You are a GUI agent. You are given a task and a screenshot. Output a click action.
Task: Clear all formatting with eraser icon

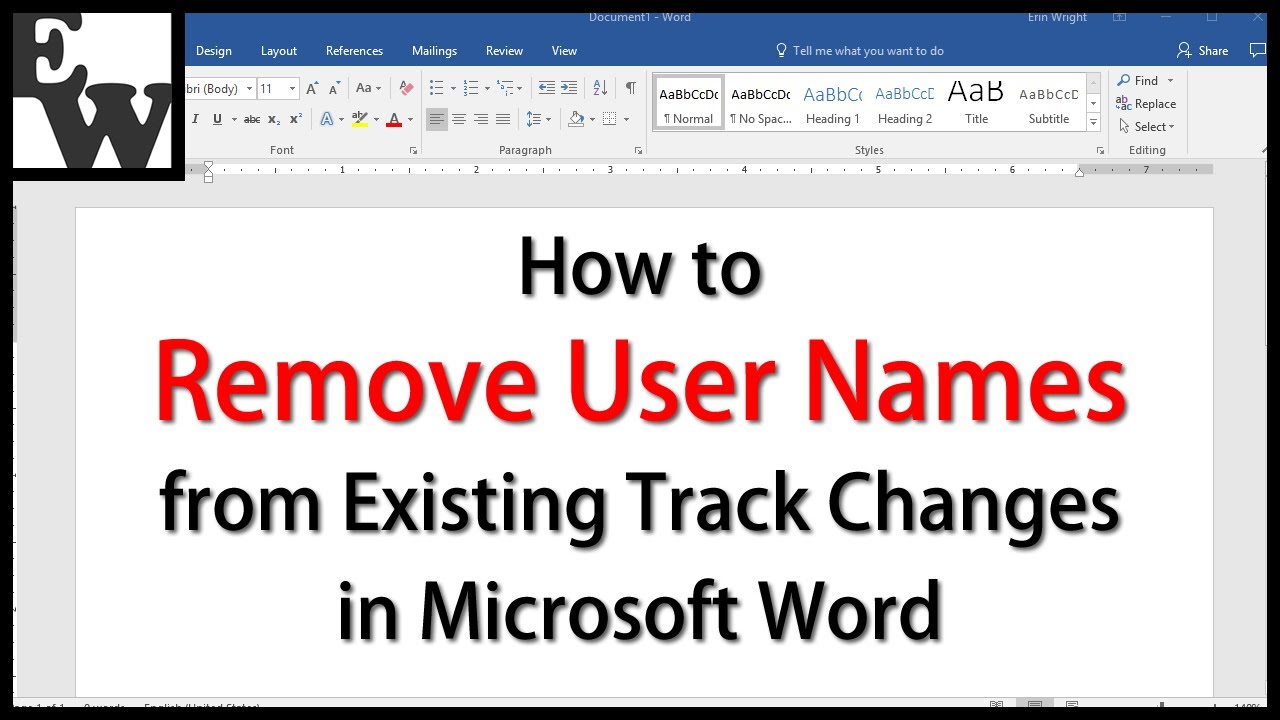(405, 88)
